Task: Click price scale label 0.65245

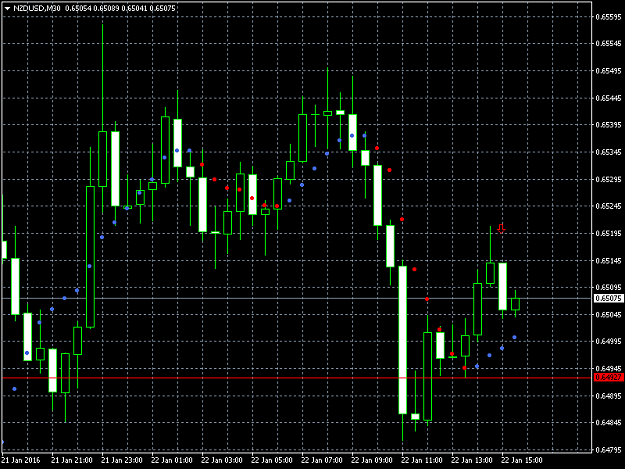Action: tap(608, 206)
